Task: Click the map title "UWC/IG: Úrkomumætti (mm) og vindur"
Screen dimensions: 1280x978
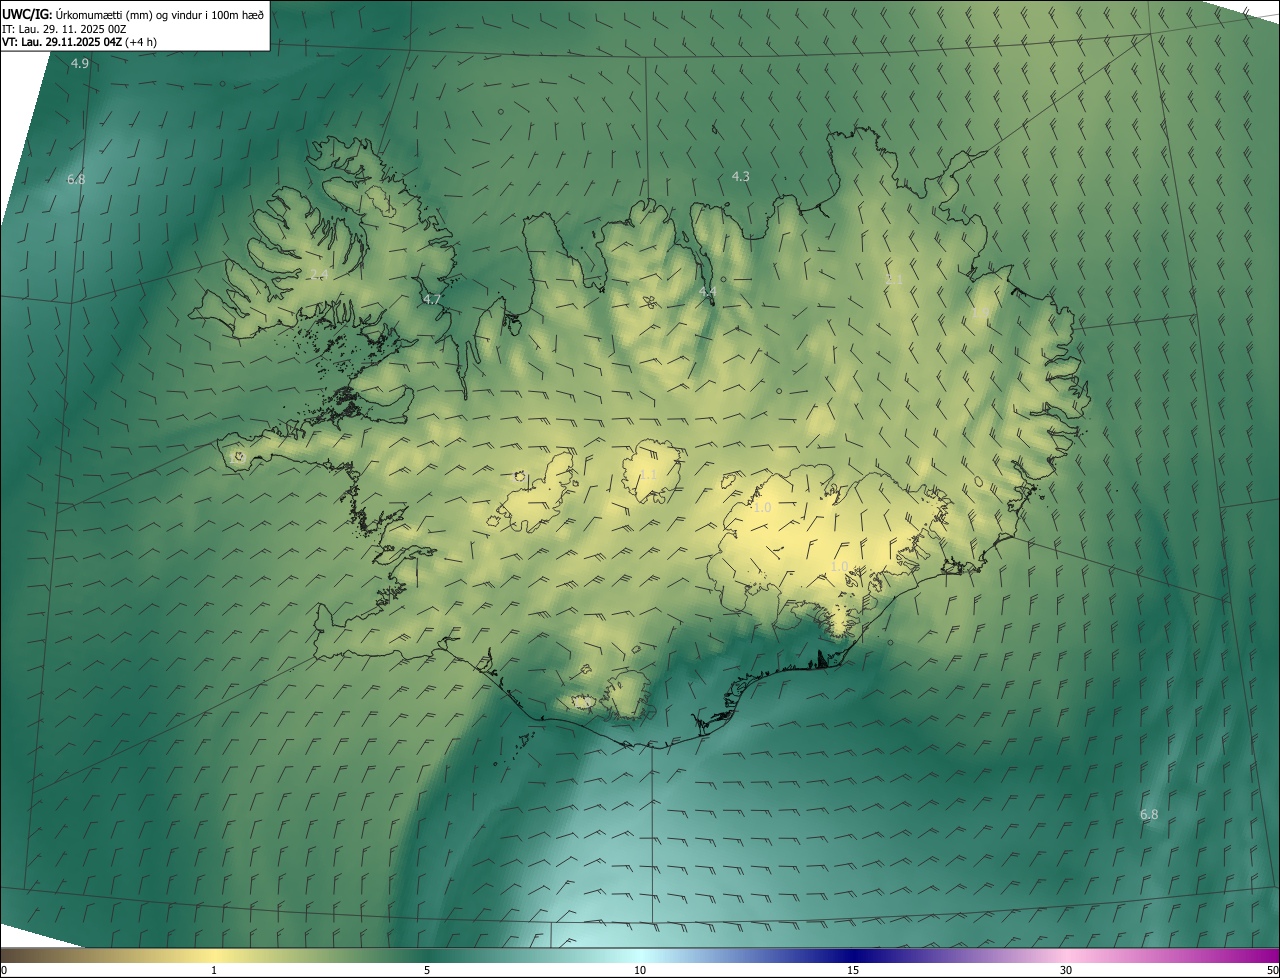Action: [133, 14]
